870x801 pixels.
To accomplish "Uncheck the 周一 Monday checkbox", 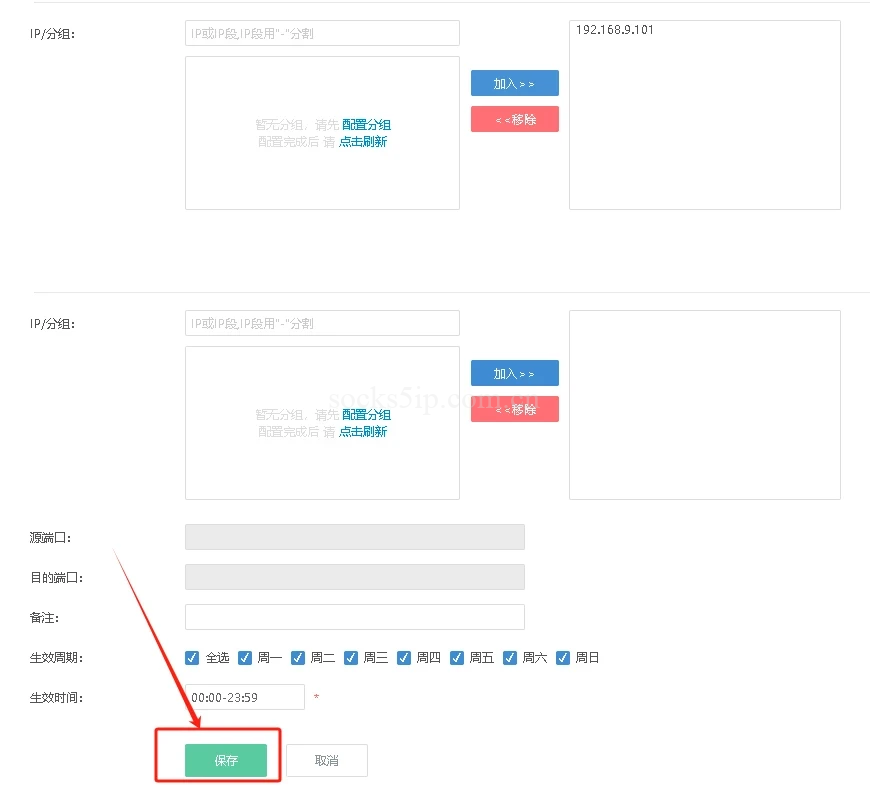I will [x=245, y=658].
